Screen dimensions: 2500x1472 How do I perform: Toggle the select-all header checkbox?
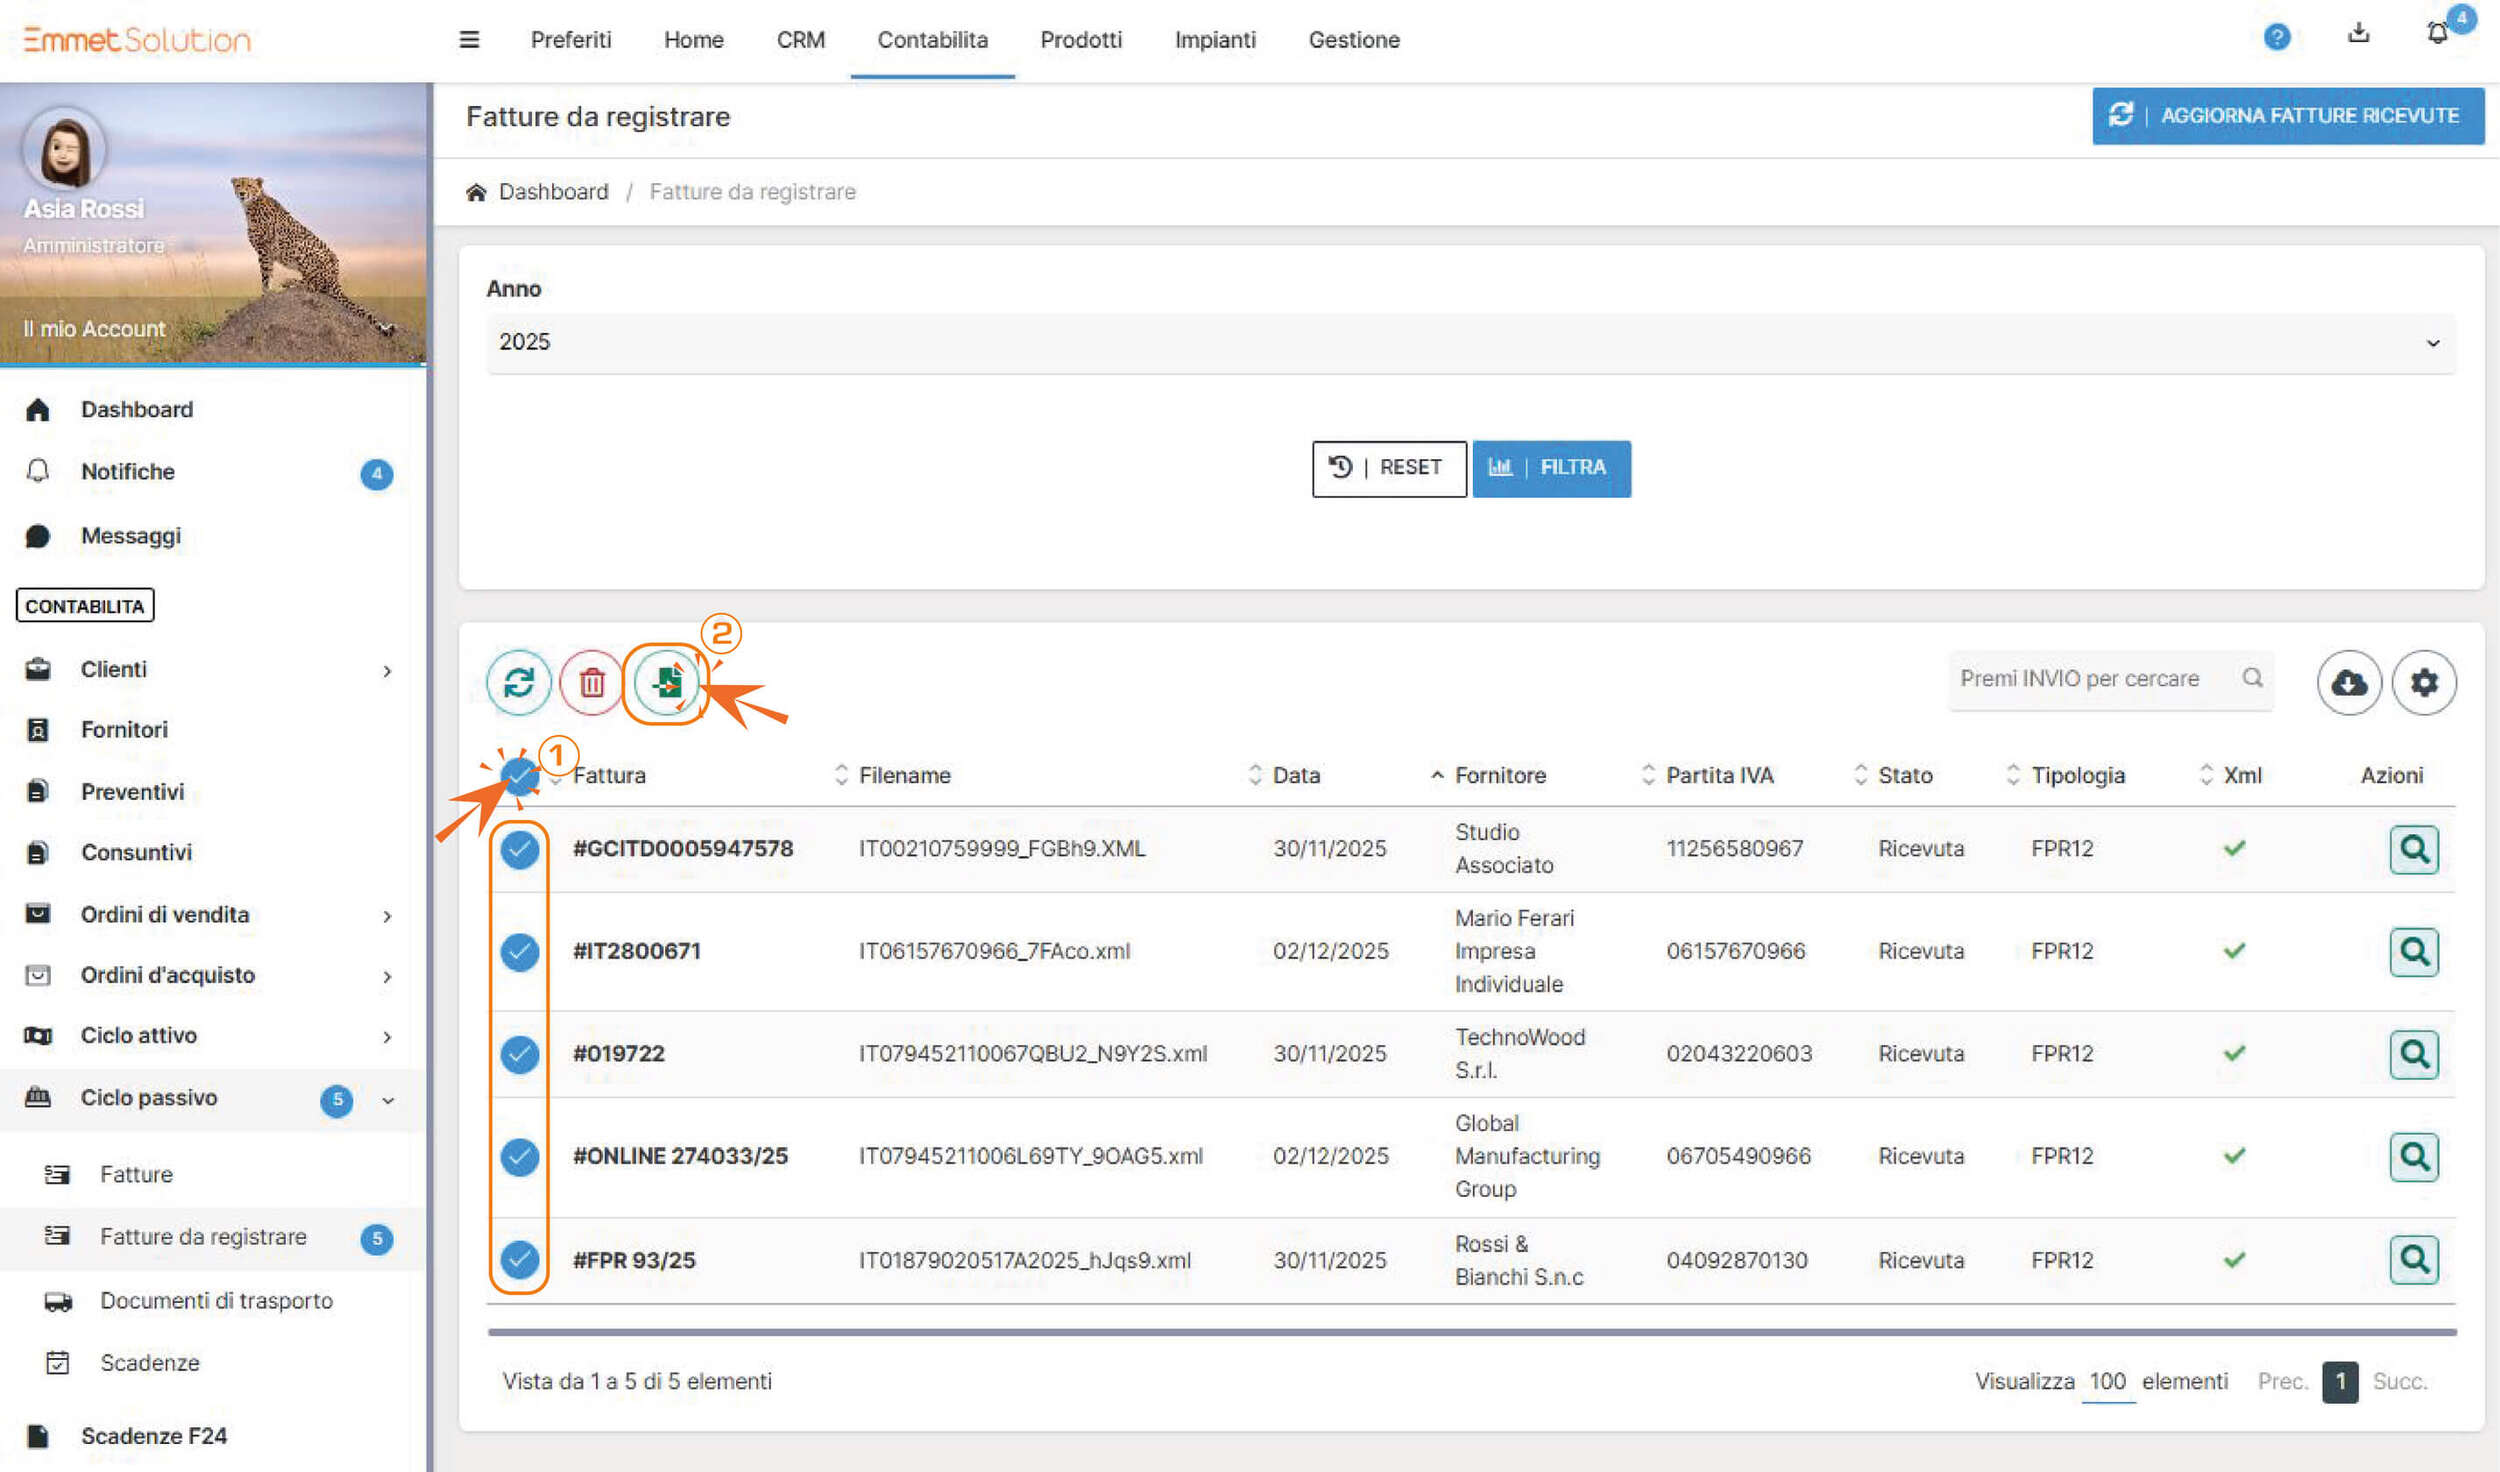point(519,775)
